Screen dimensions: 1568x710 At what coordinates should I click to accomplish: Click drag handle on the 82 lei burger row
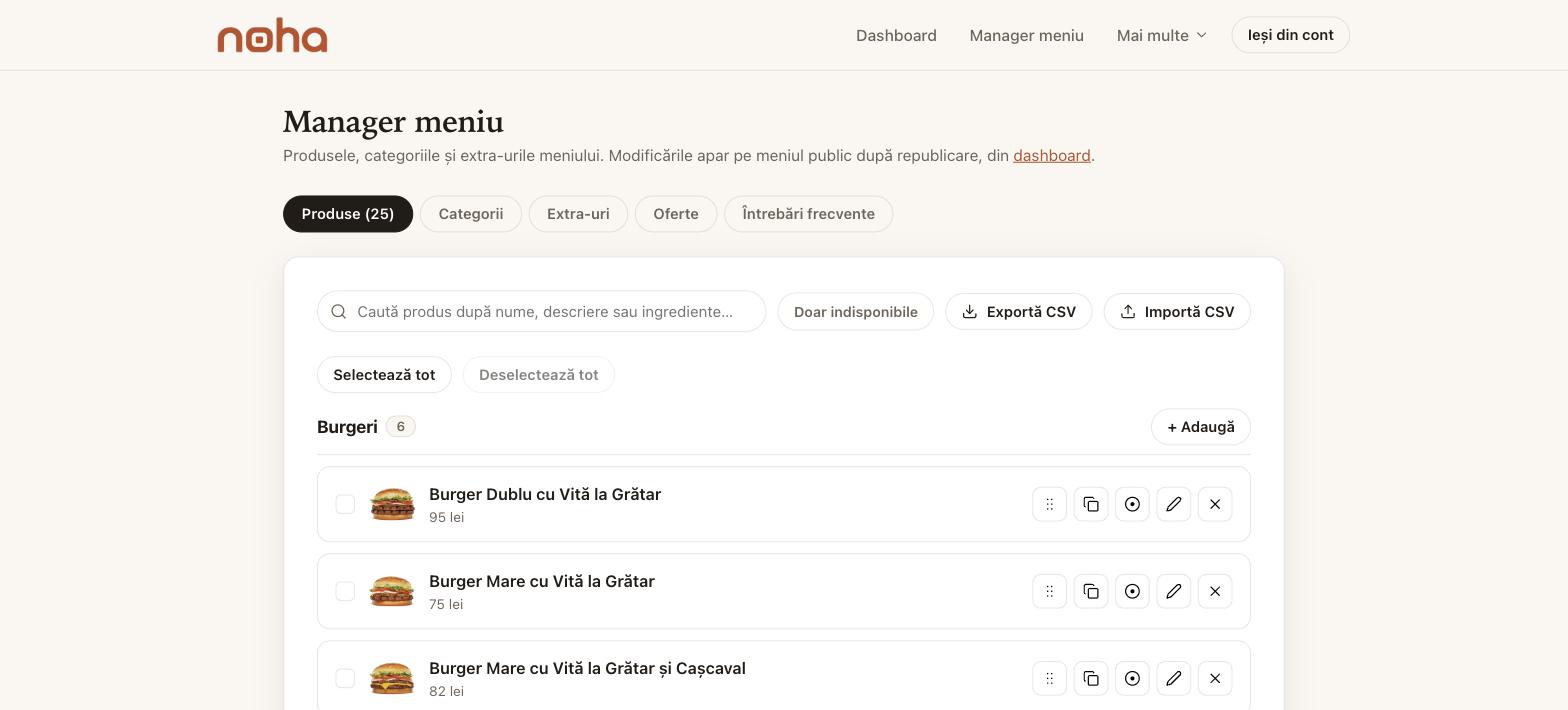point(1049,678)
